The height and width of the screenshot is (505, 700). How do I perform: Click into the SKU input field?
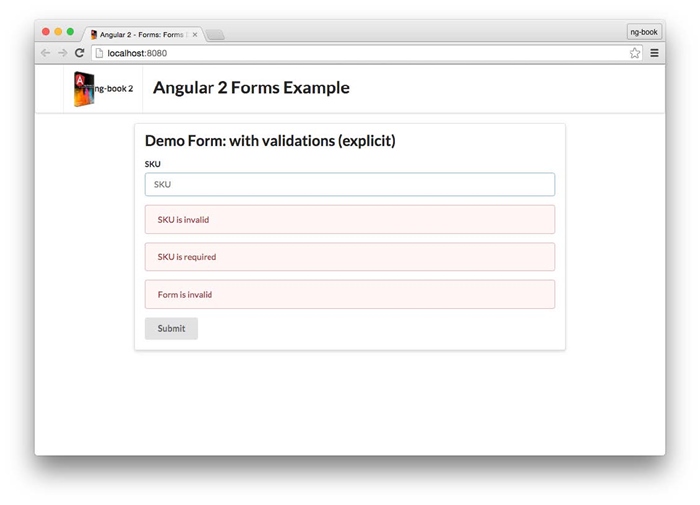(349, 184)
